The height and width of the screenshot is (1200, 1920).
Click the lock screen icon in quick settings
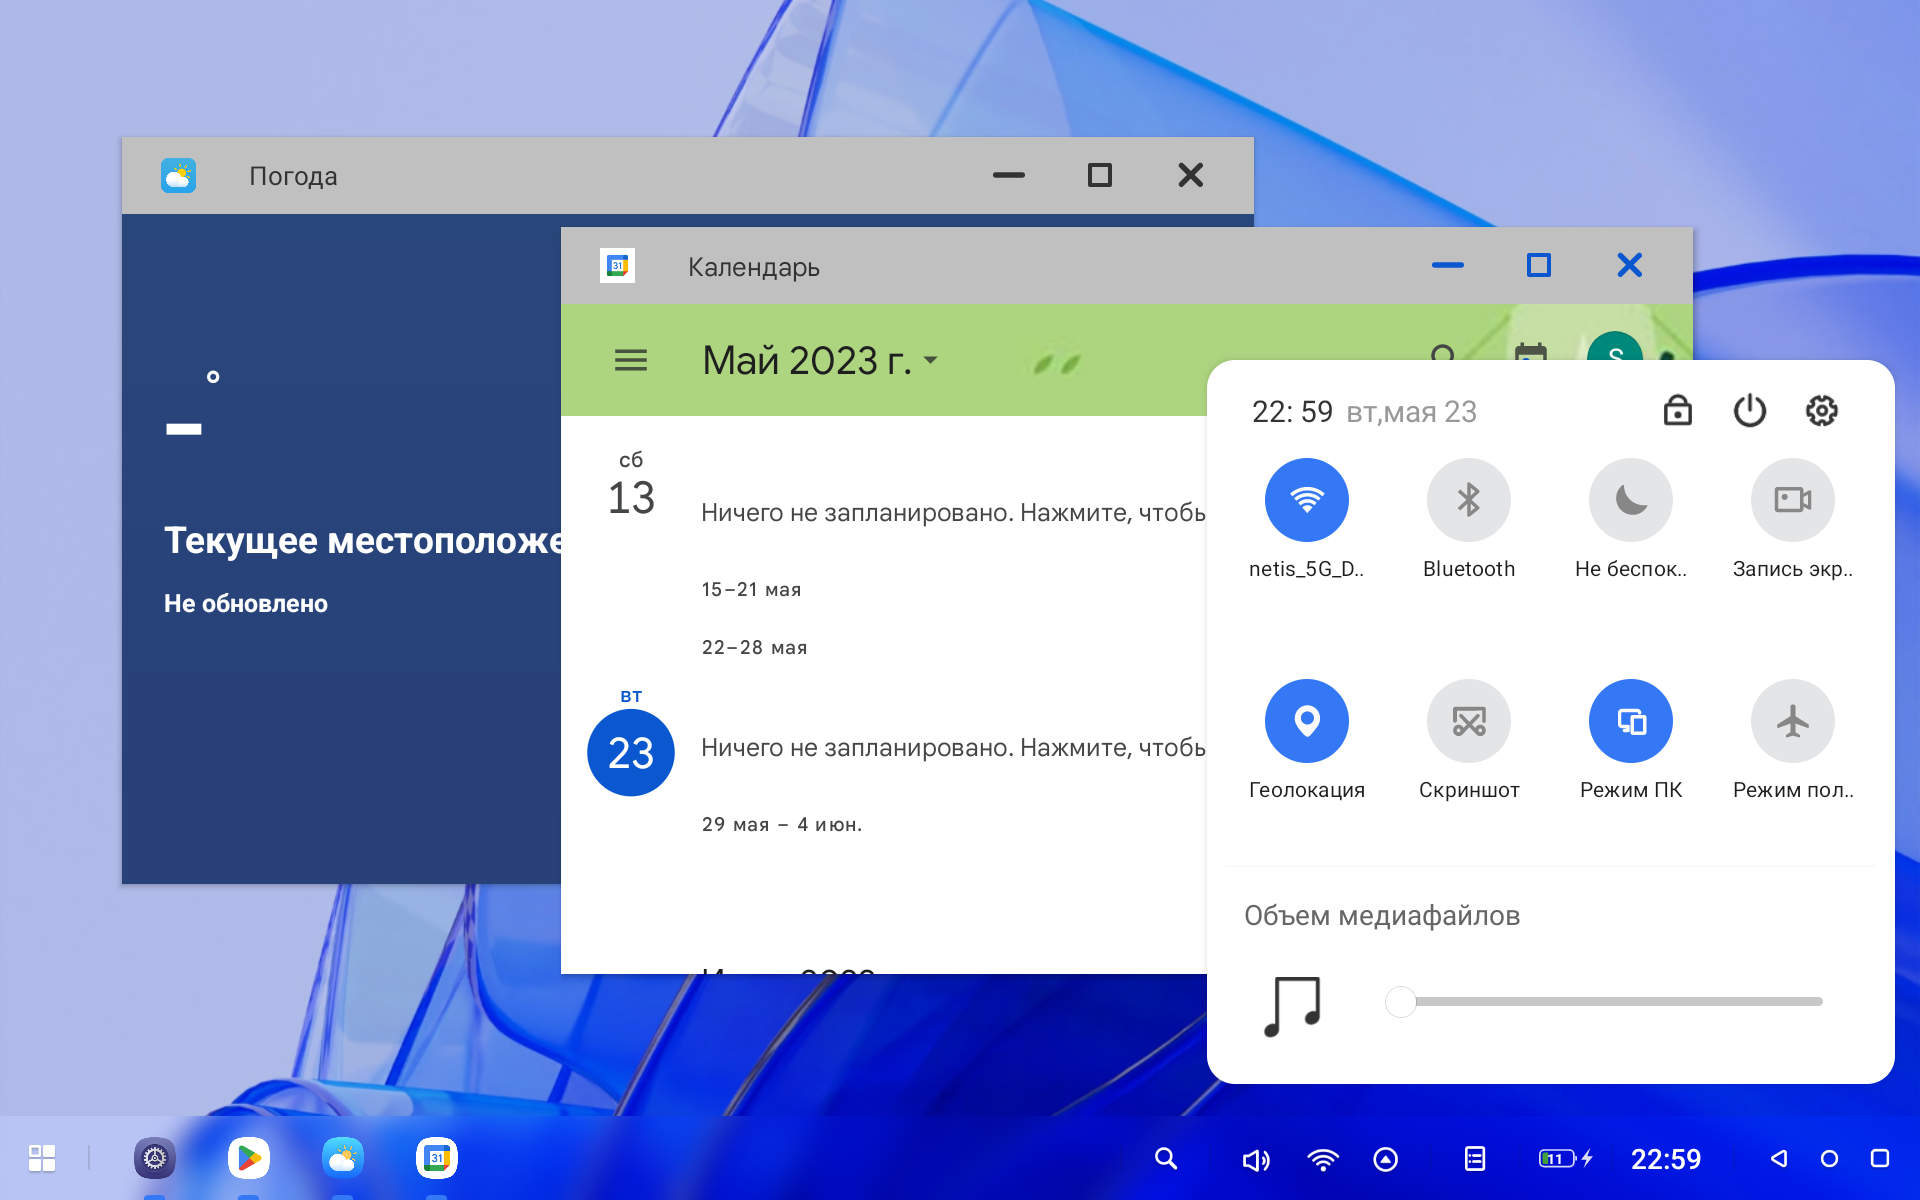coord(1677,411)
